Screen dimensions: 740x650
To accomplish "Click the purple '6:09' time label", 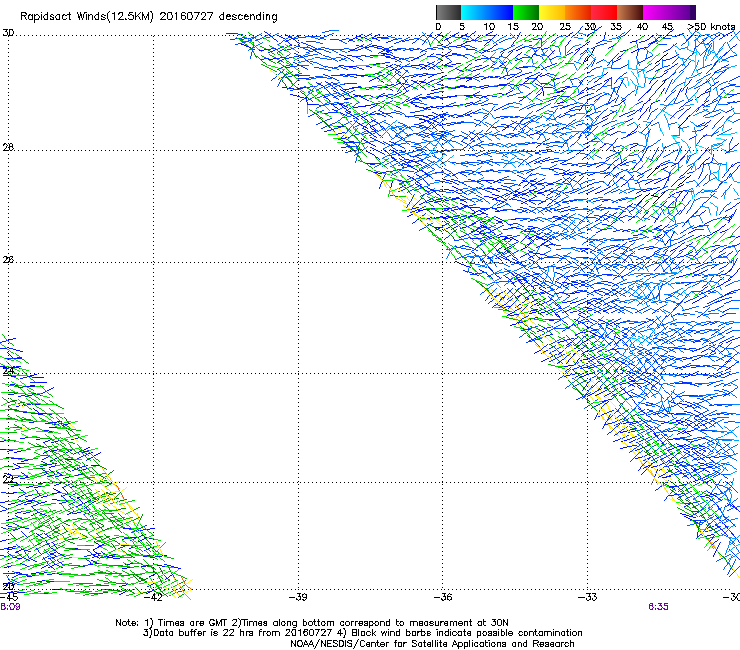I will [x=10, y=607].
